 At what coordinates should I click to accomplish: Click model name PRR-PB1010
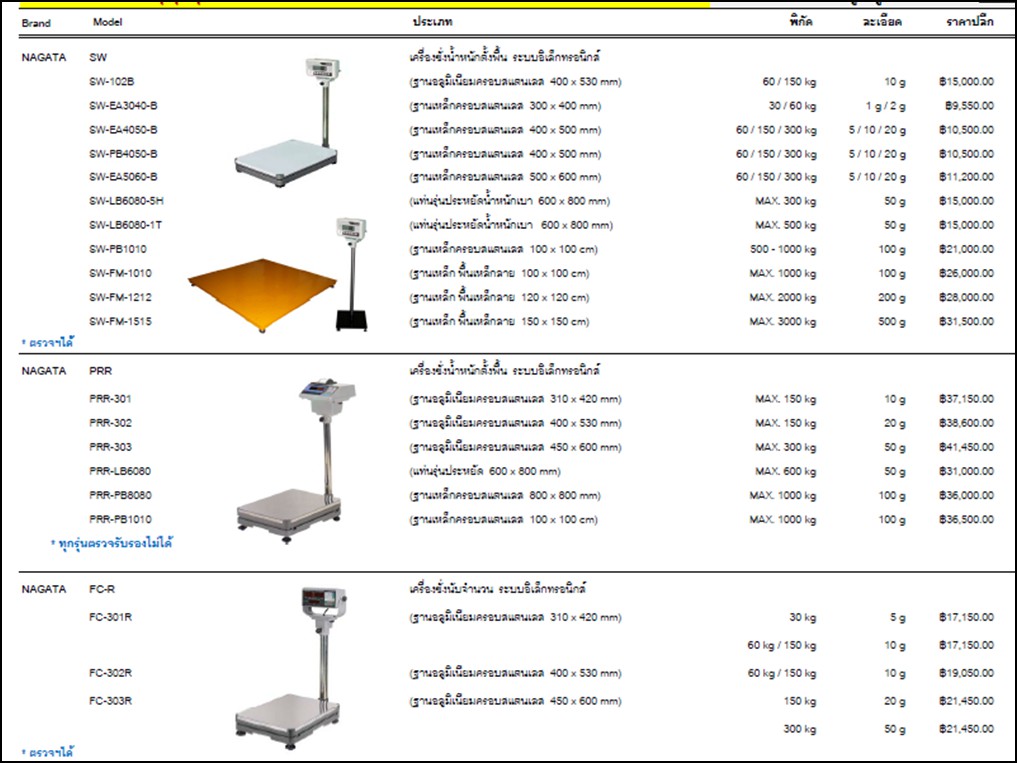tap(121, 519)
